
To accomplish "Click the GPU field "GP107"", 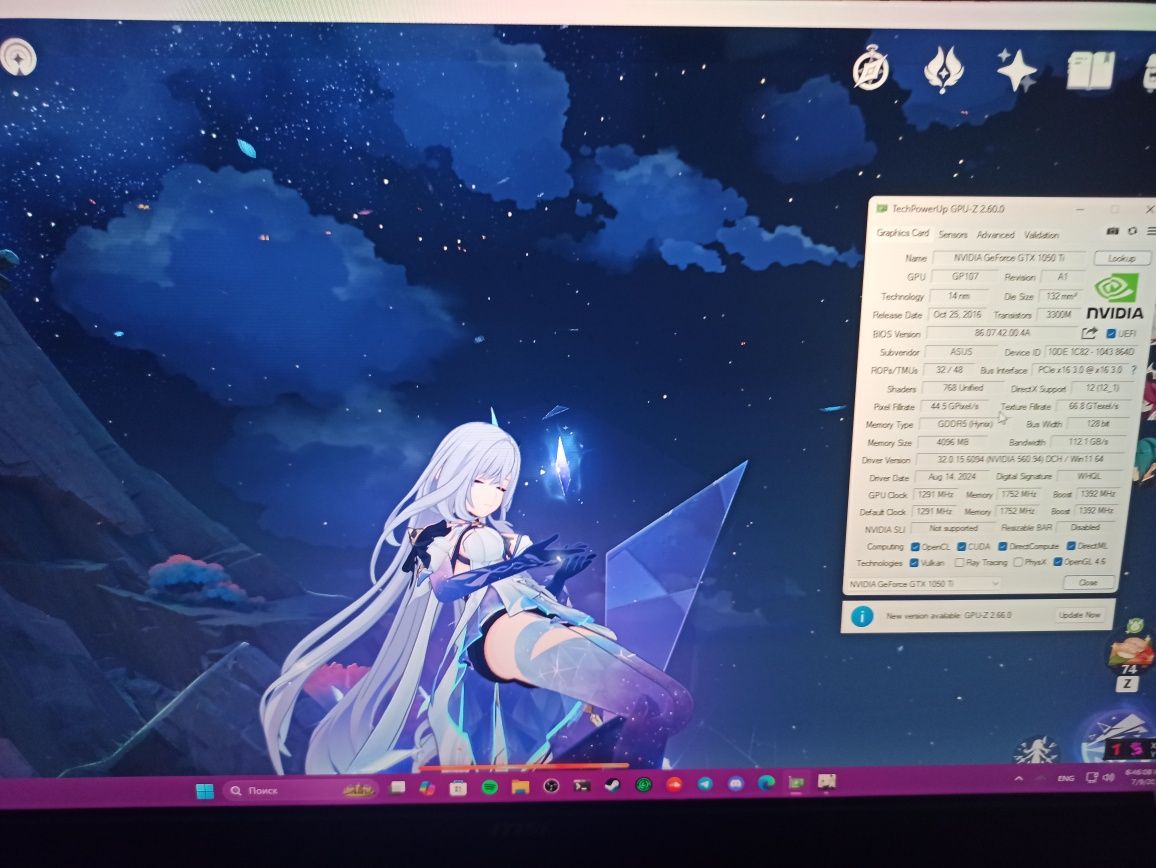I will coord(965,277).
